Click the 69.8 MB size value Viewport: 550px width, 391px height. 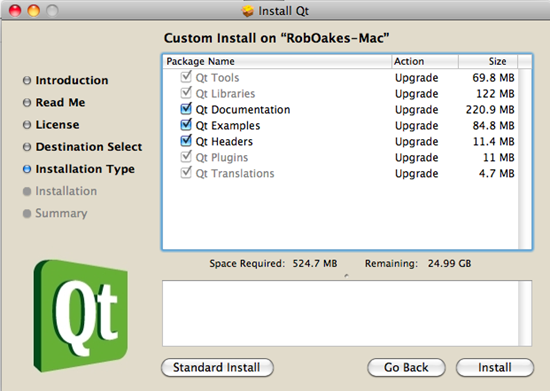pos(493,78)
